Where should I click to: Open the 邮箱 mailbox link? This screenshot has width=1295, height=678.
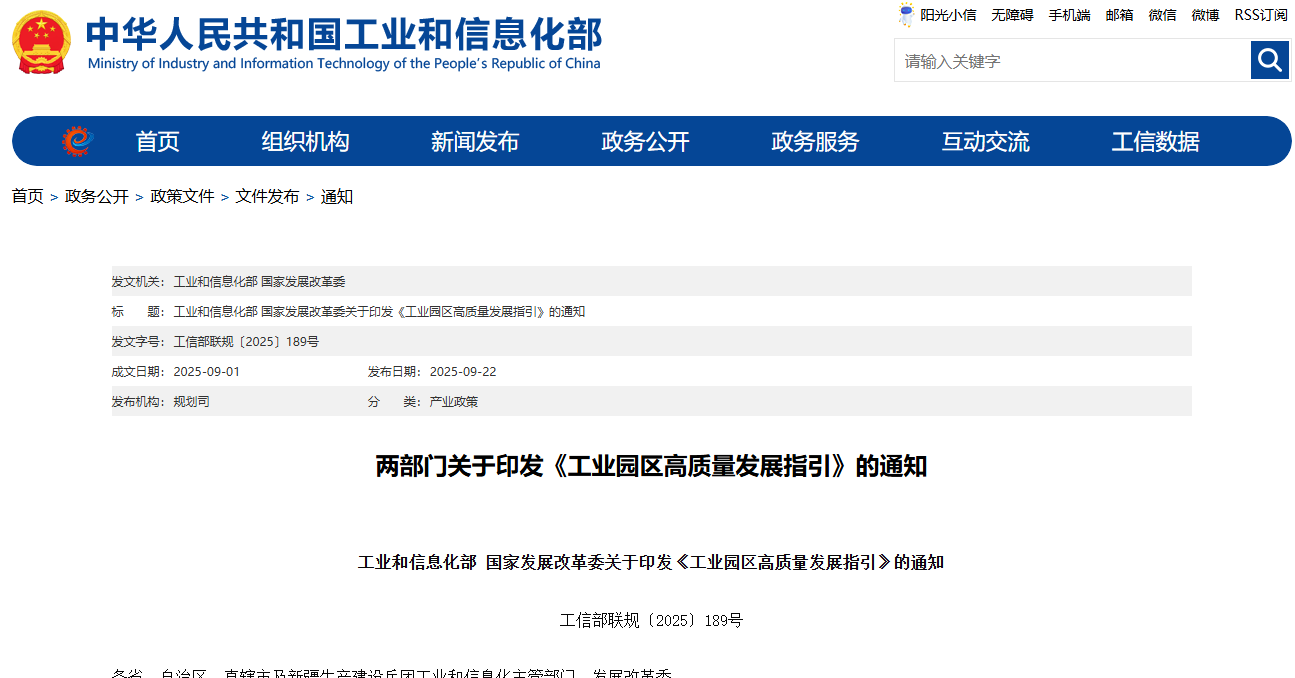(x=1119, y=15)
